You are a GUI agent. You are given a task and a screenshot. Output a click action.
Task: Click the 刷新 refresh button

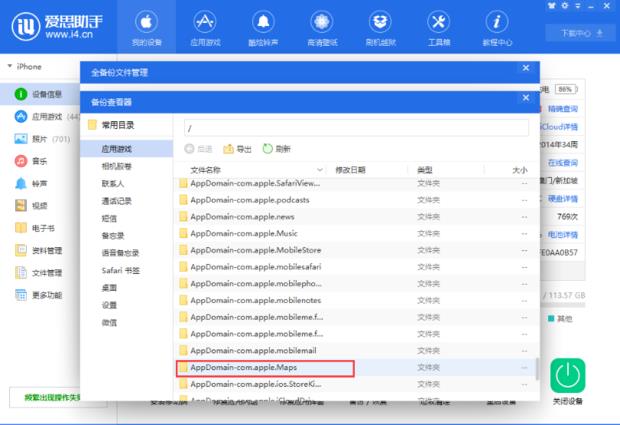coord(276,149)
